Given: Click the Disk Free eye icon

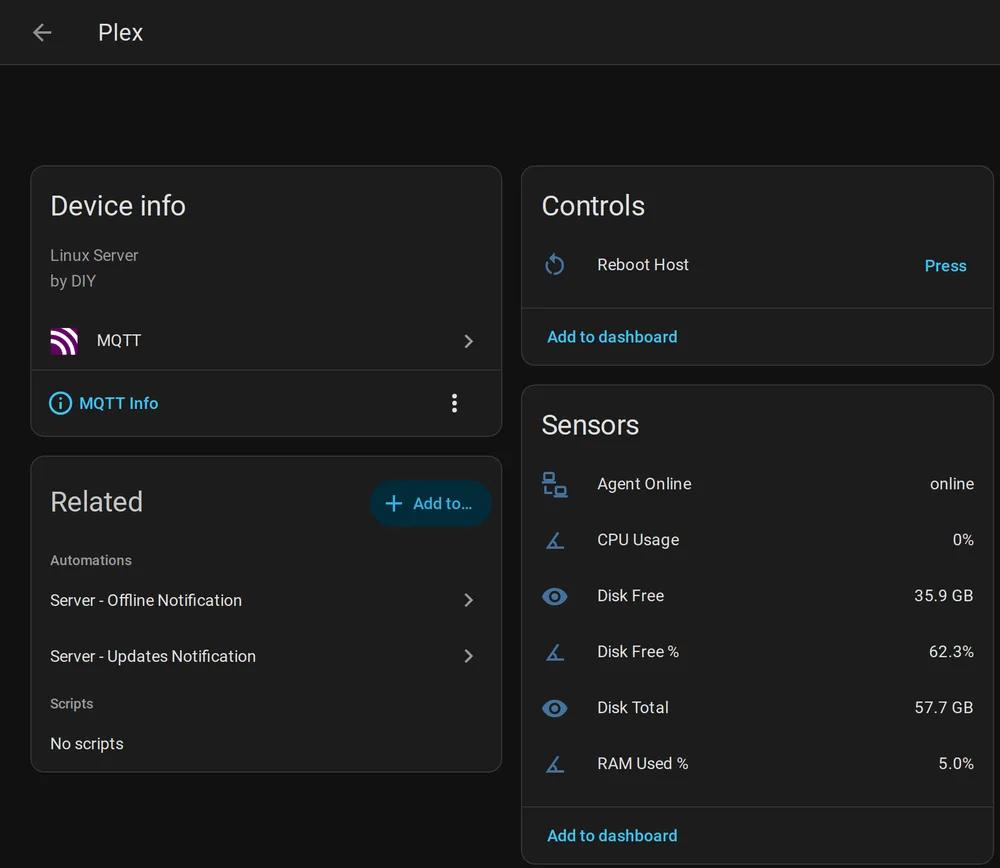Looking at the screenshot, I should coord(555,596).
